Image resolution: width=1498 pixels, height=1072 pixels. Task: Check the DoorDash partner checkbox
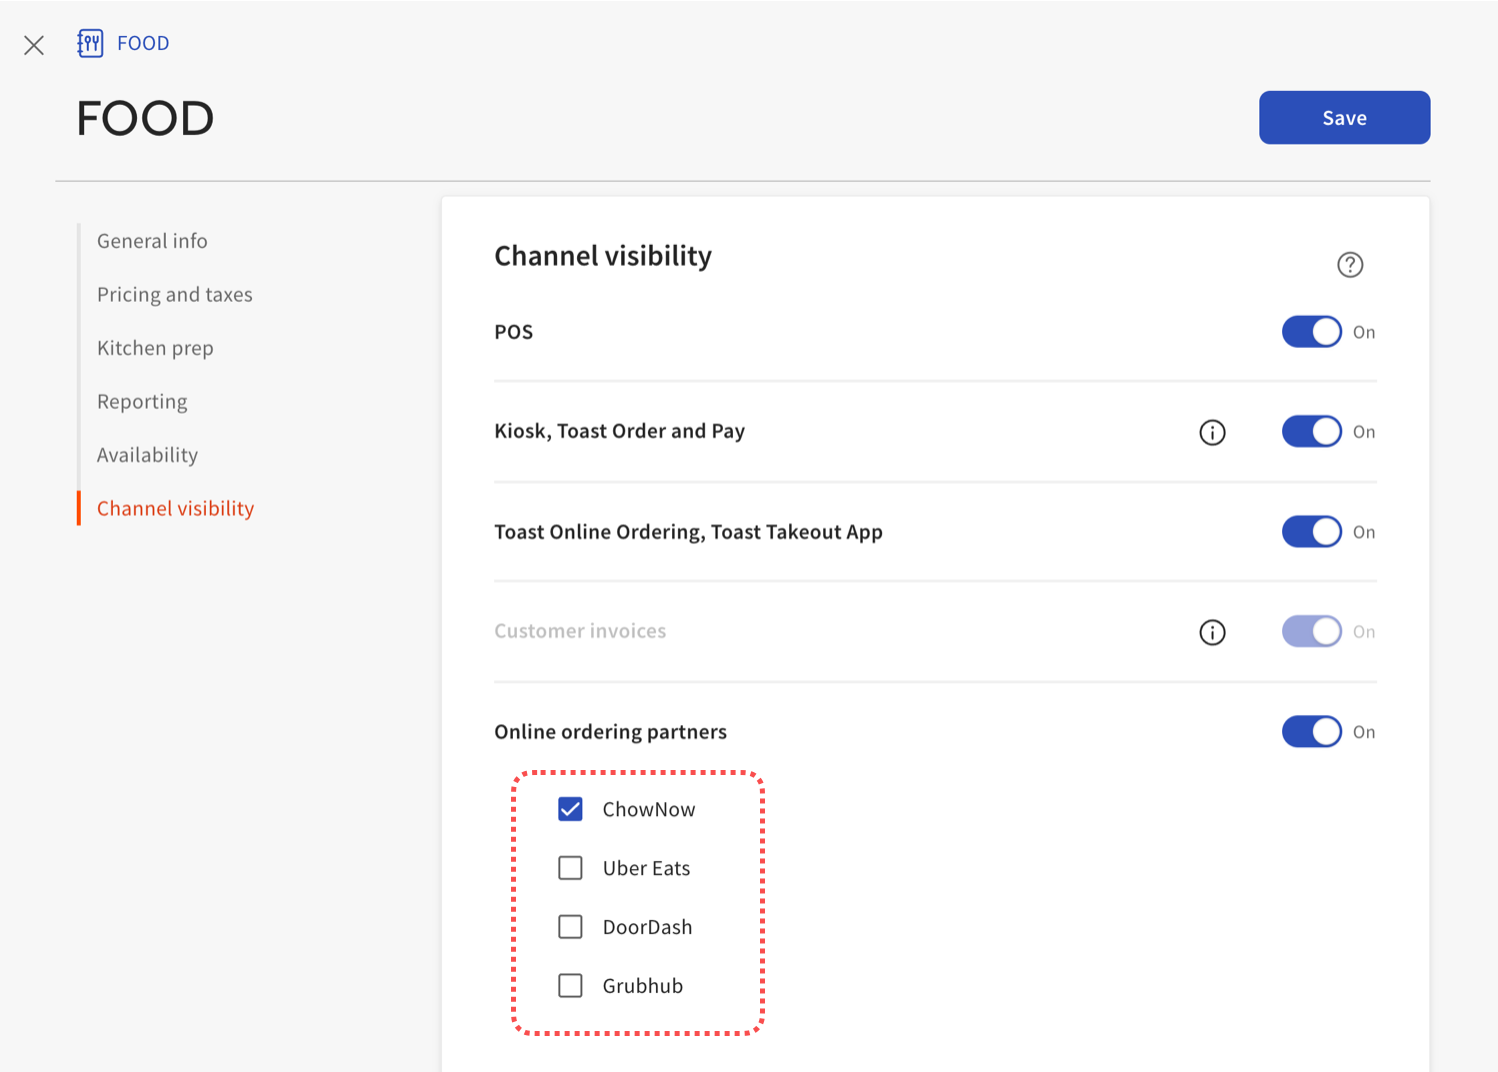tap(570, 927)
